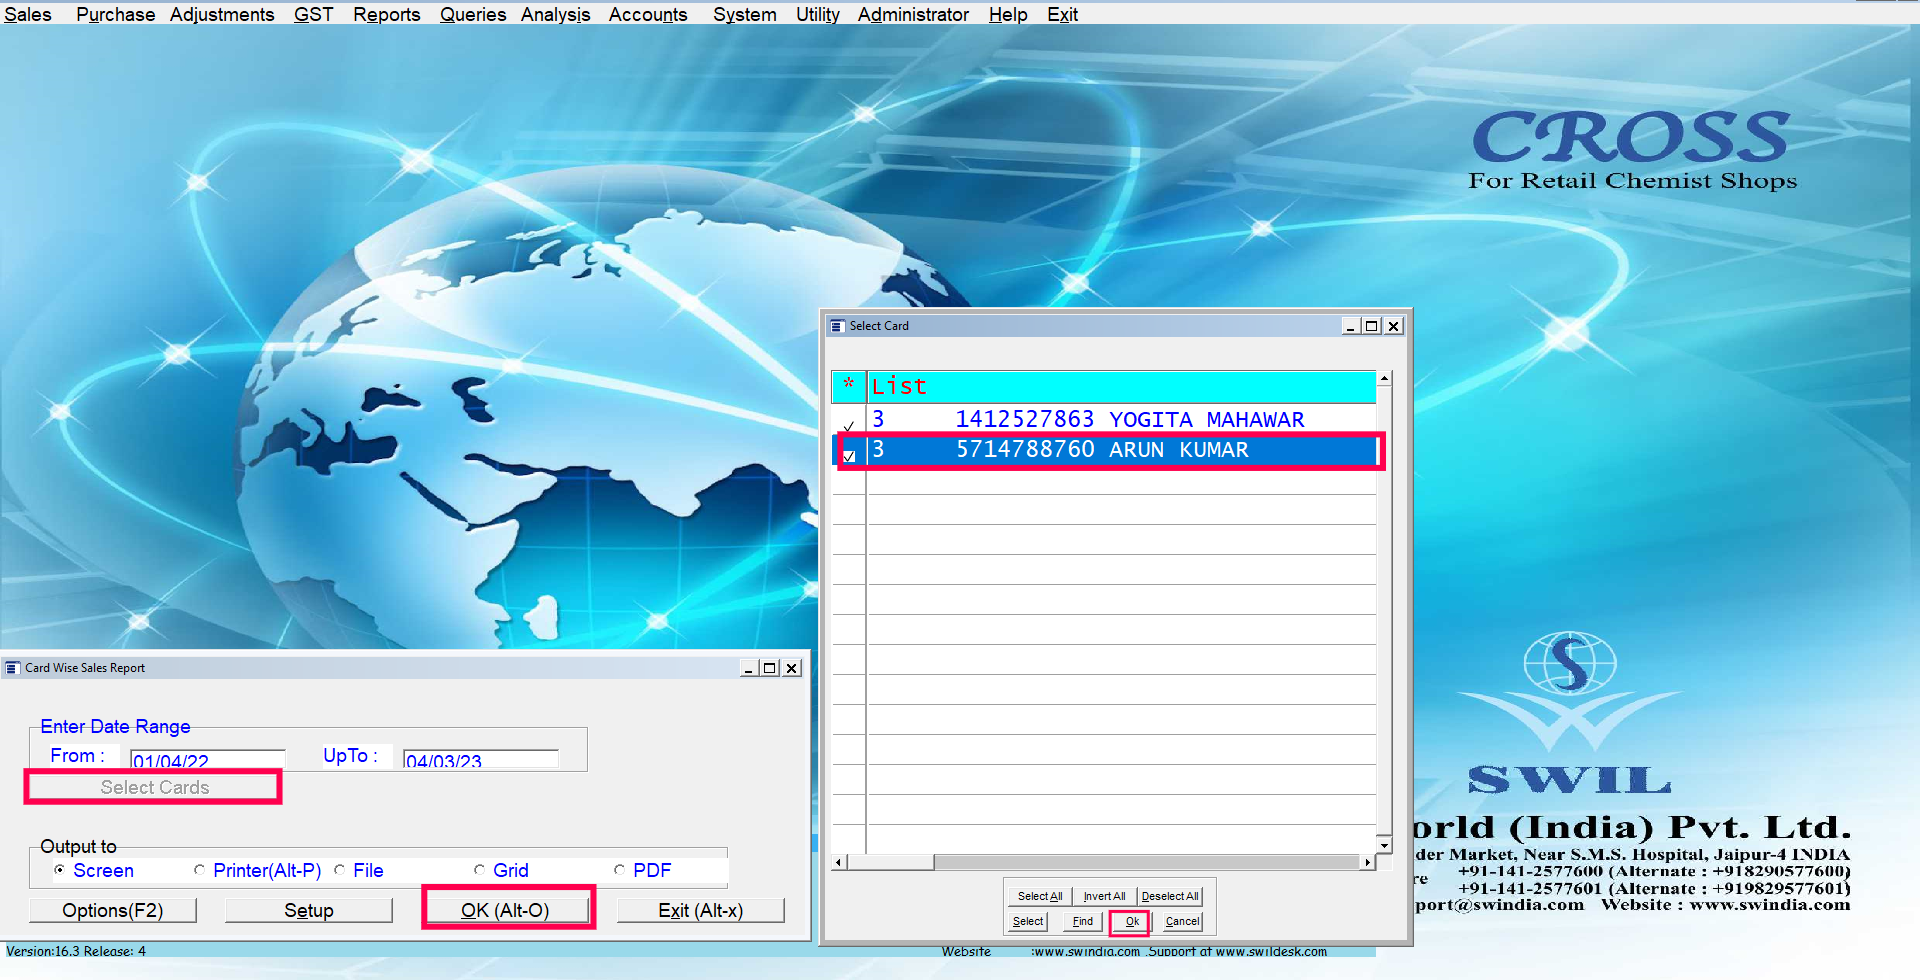
Task: Open the Administrator menu
Action: (x=913, y=14)
